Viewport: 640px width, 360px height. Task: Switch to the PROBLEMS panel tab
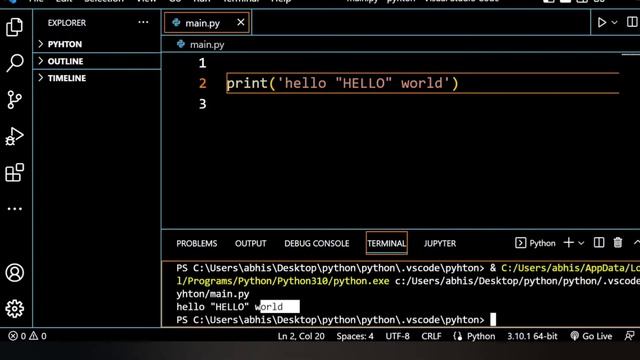[x=197, y=243]
